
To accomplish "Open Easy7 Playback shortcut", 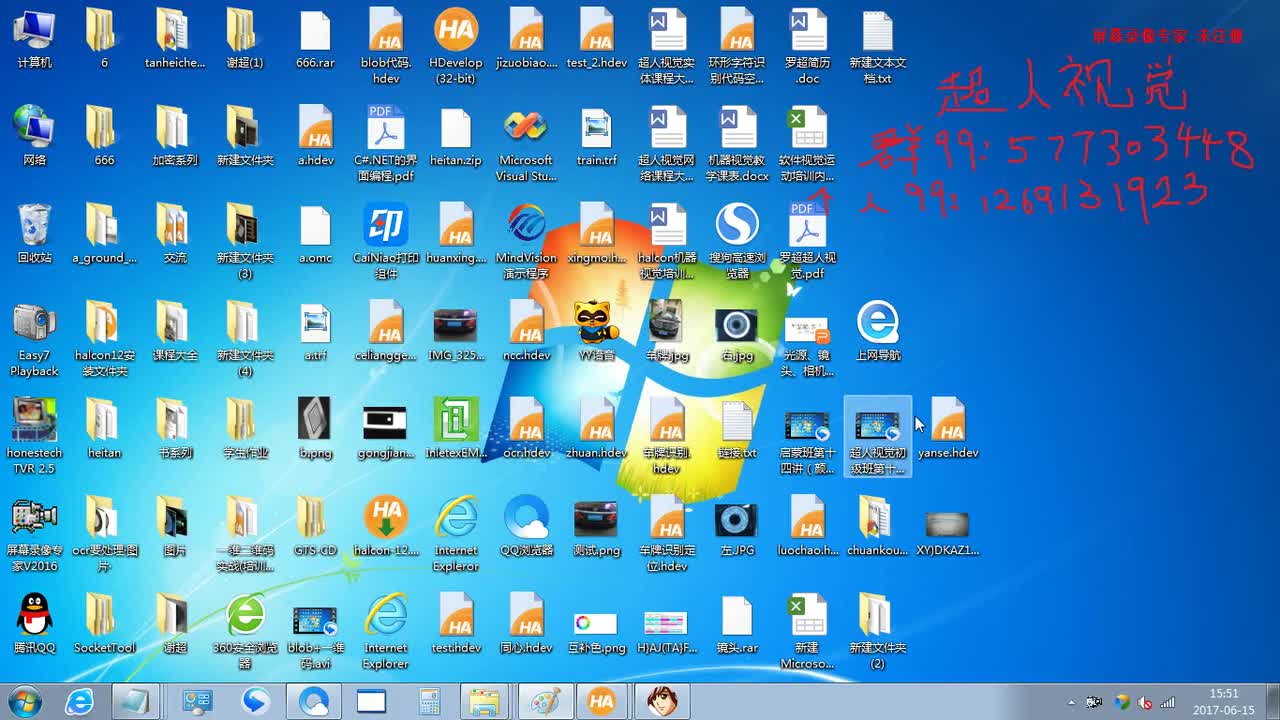I will [x=34, y=340].
